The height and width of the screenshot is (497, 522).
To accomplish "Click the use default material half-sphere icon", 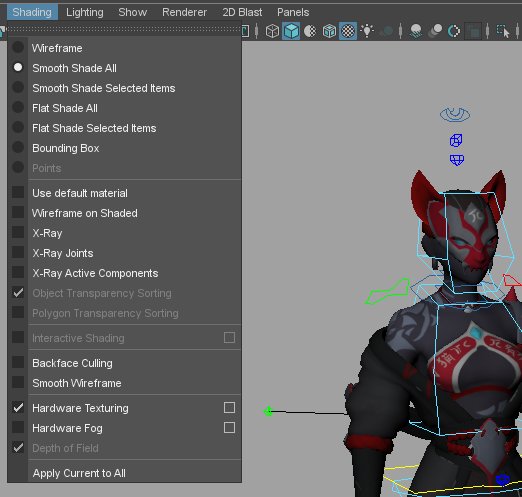I will [310, 31].
